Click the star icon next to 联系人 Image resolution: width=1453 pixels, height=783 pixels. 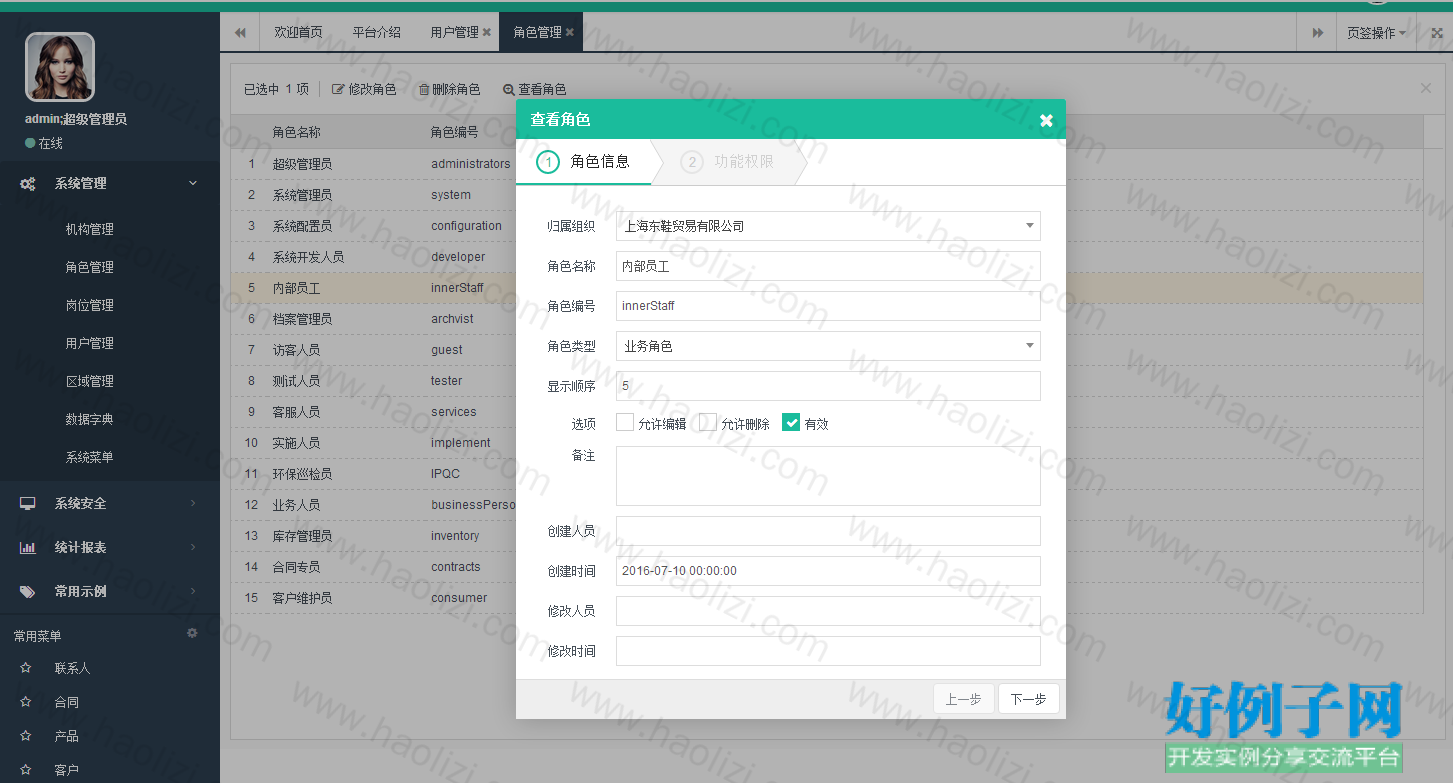pyautogui.click(x=26, y=668)
